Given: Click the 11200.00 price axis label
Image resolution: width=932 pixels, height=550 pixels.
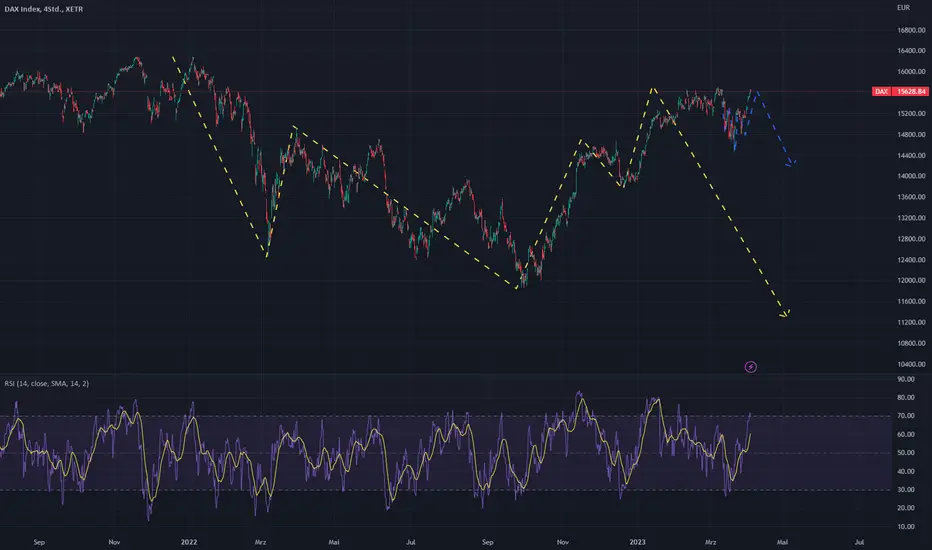Looking at the screenshot, I should (911, 322).
